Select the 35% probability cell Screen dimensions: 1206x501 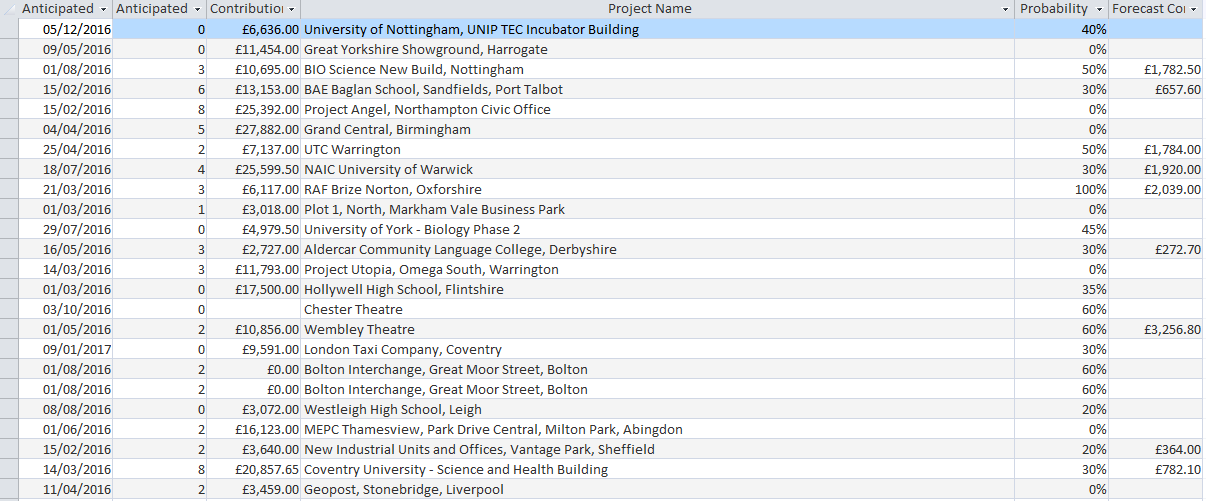tap(1062, 289)
